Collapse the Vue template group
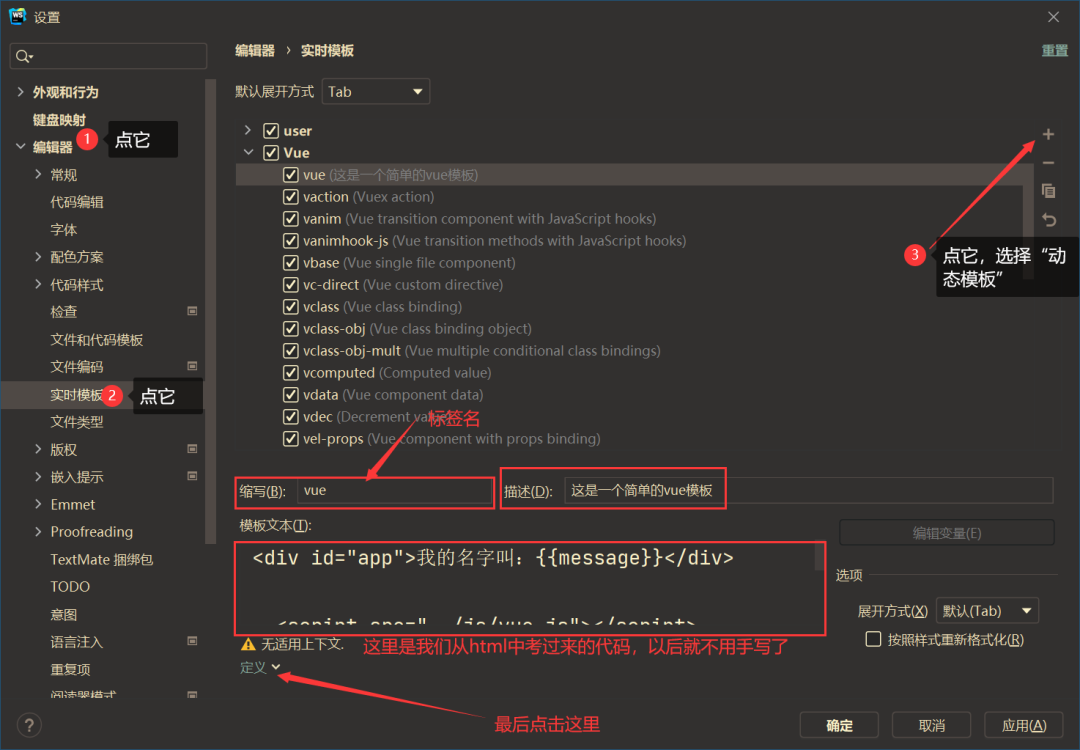 point(249,152)
